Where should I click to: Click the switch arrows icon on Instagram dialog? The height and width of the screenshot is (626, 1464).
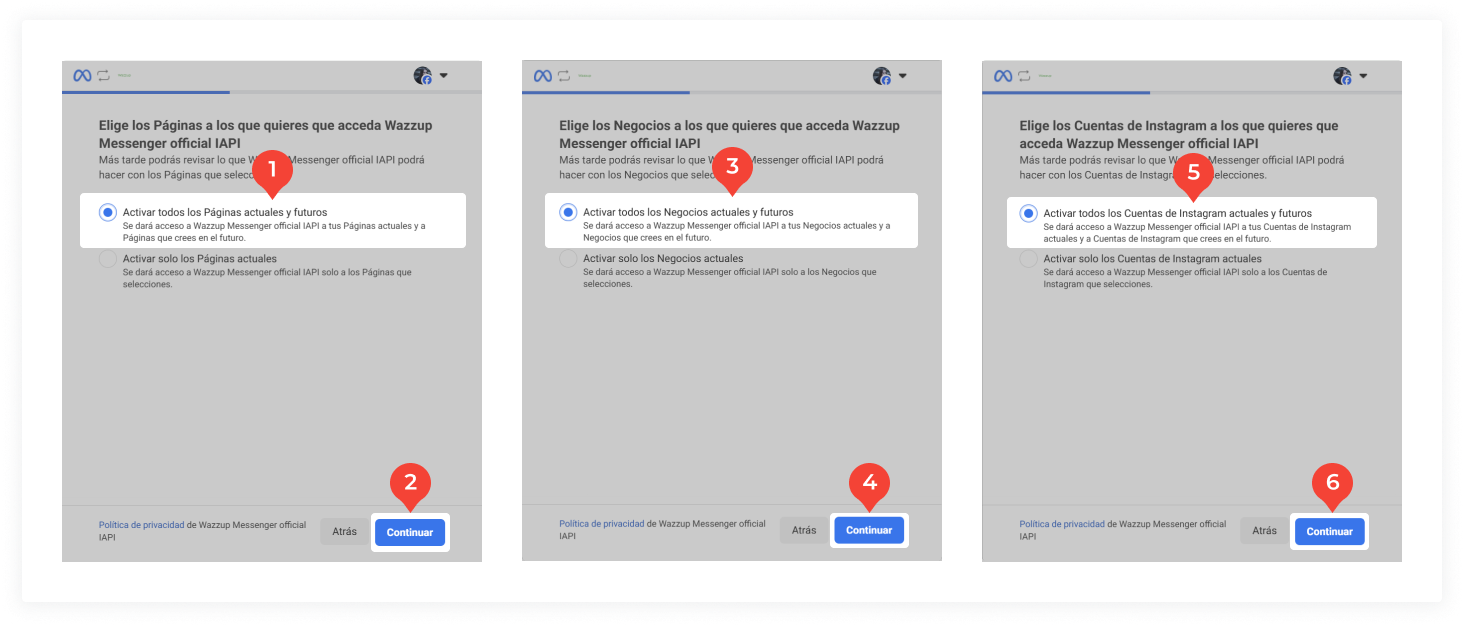pyautogui.click(x=1025, y=74)
